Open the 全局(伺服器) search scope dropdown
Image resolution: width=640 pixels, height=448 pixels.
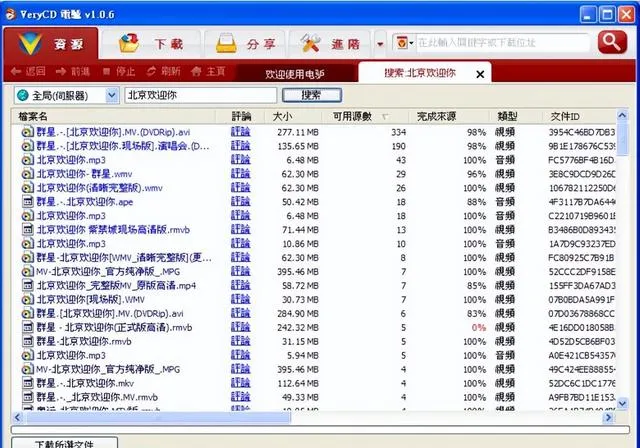point(67,95)
